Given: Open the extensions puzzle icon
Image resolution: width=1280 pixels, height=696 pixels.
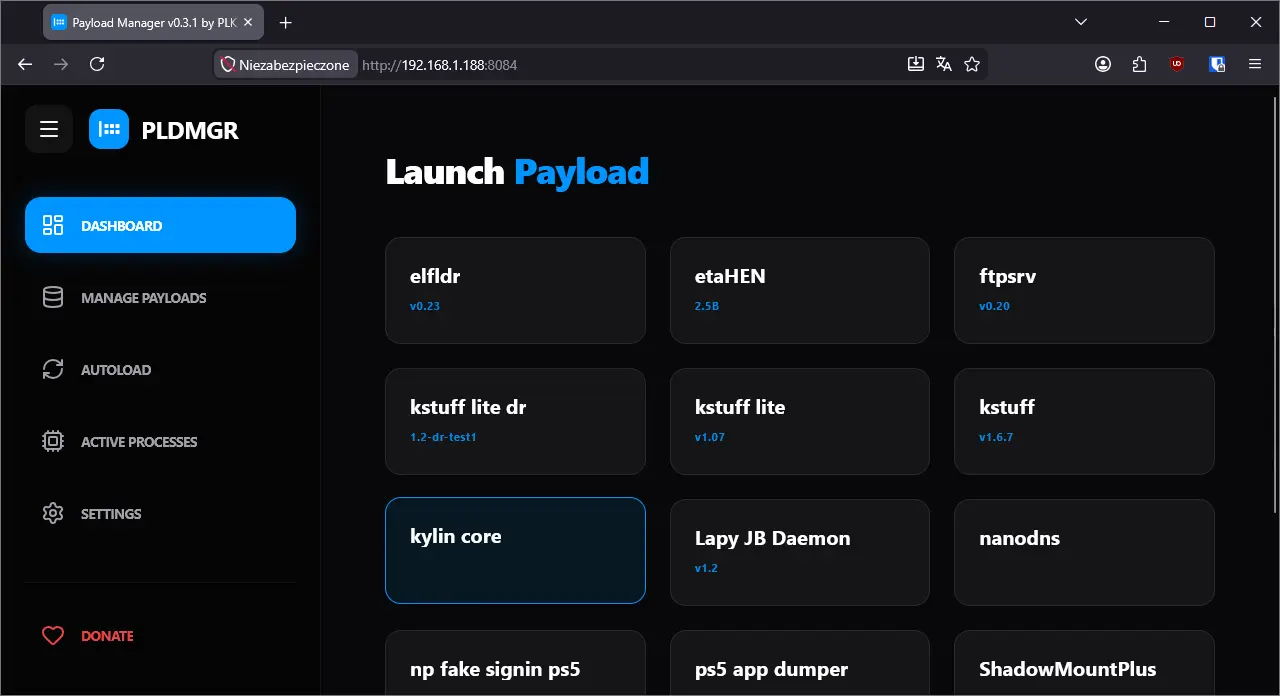Looking at the screenshot, I should [x=1140, y=64].
